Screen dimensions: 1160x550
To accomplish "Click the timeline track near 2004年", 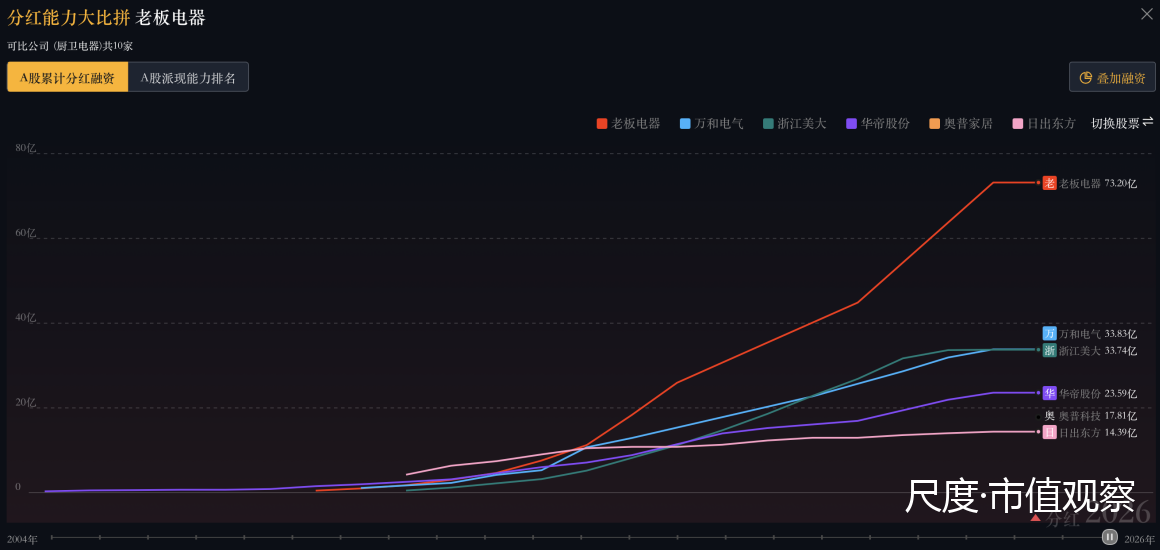I will click(x=55, y=537).
